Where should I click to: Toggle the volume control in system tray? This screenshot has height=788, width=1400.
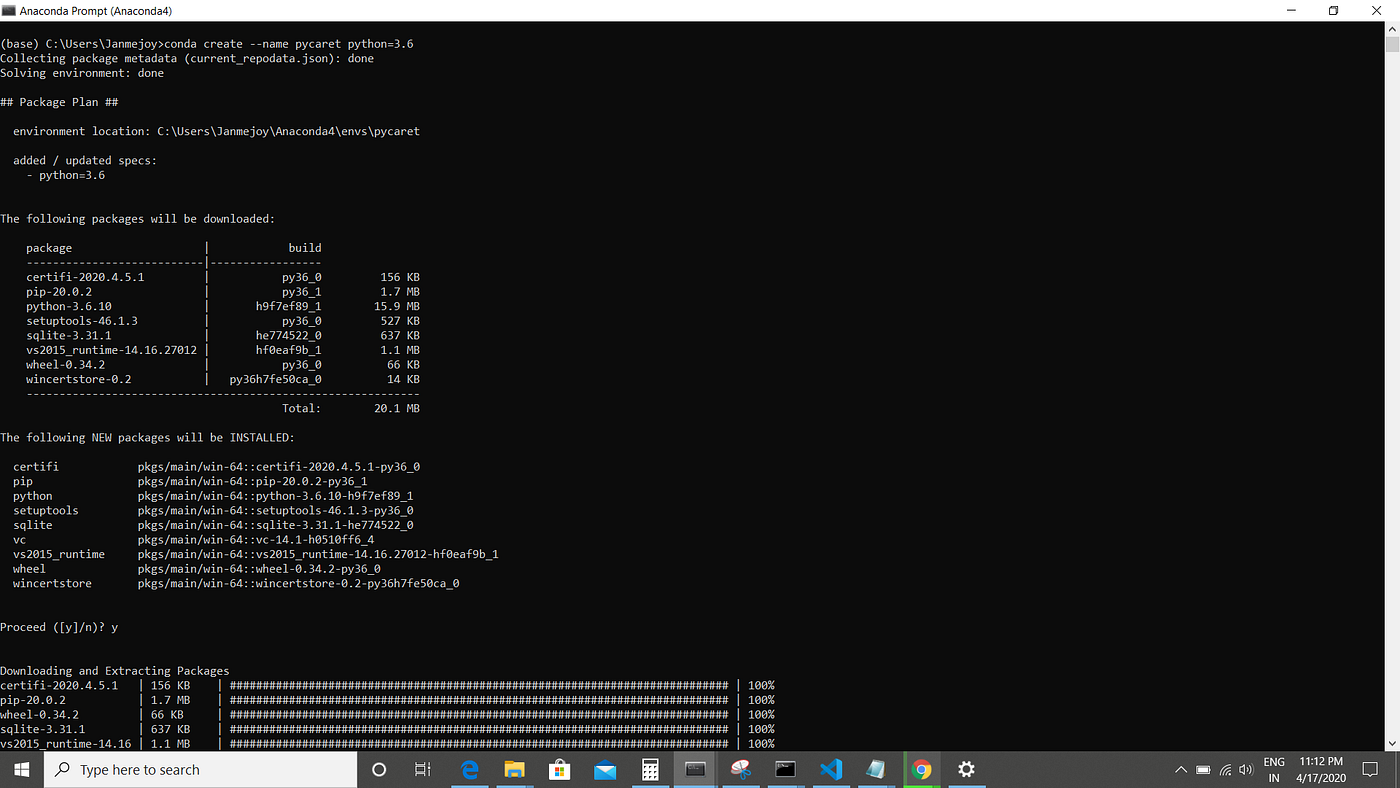pos(1246,770)
